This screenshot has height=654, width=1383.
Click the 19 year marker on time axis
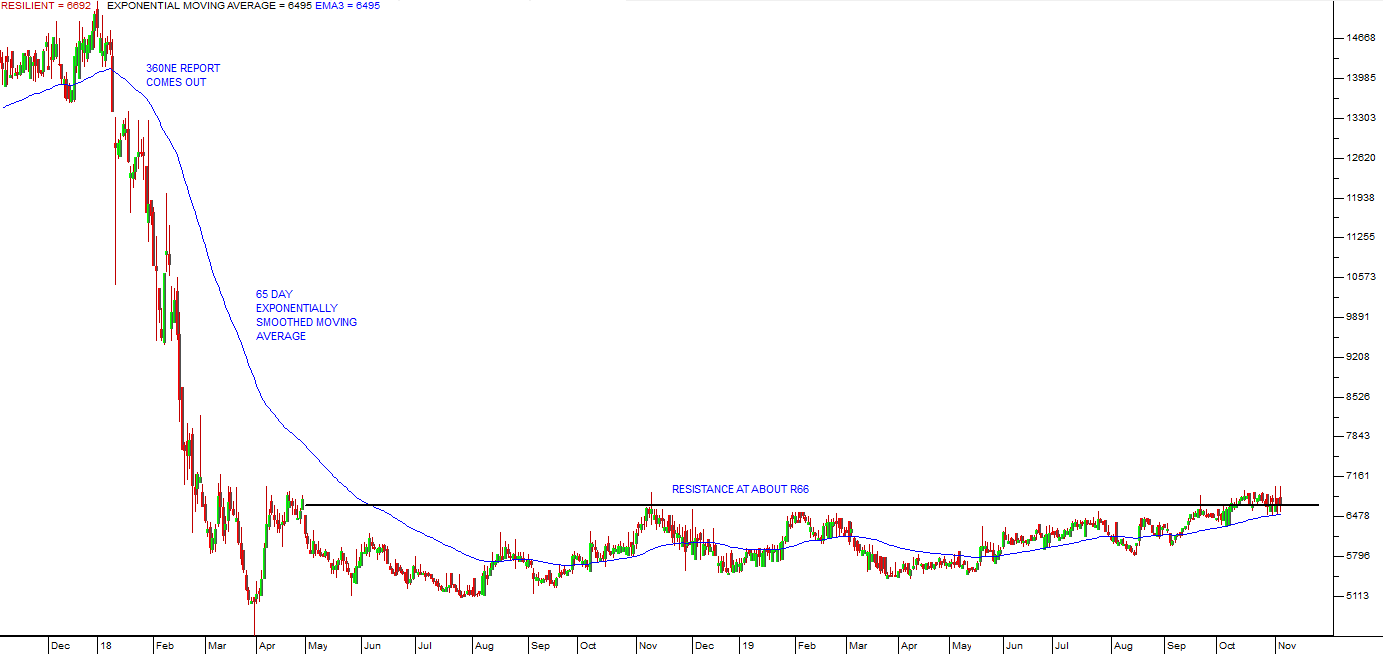(749, 646)
